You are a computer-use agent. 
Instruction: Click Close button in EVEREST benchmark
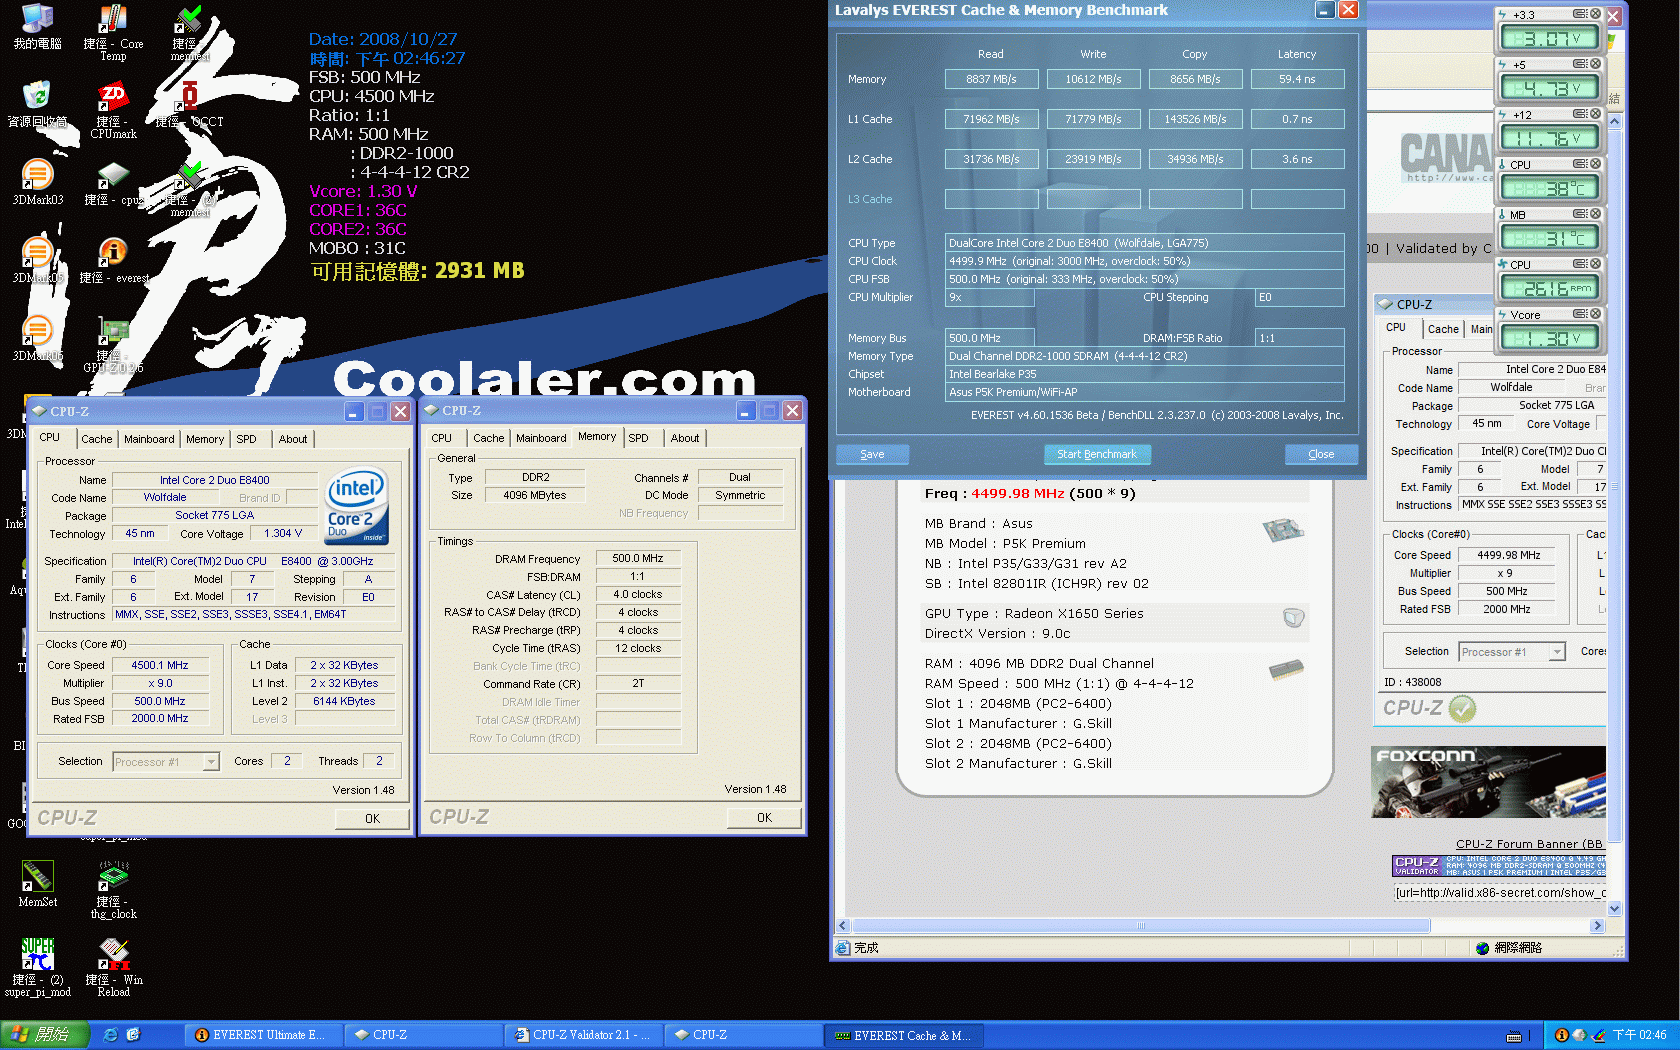coord(1321,454)
